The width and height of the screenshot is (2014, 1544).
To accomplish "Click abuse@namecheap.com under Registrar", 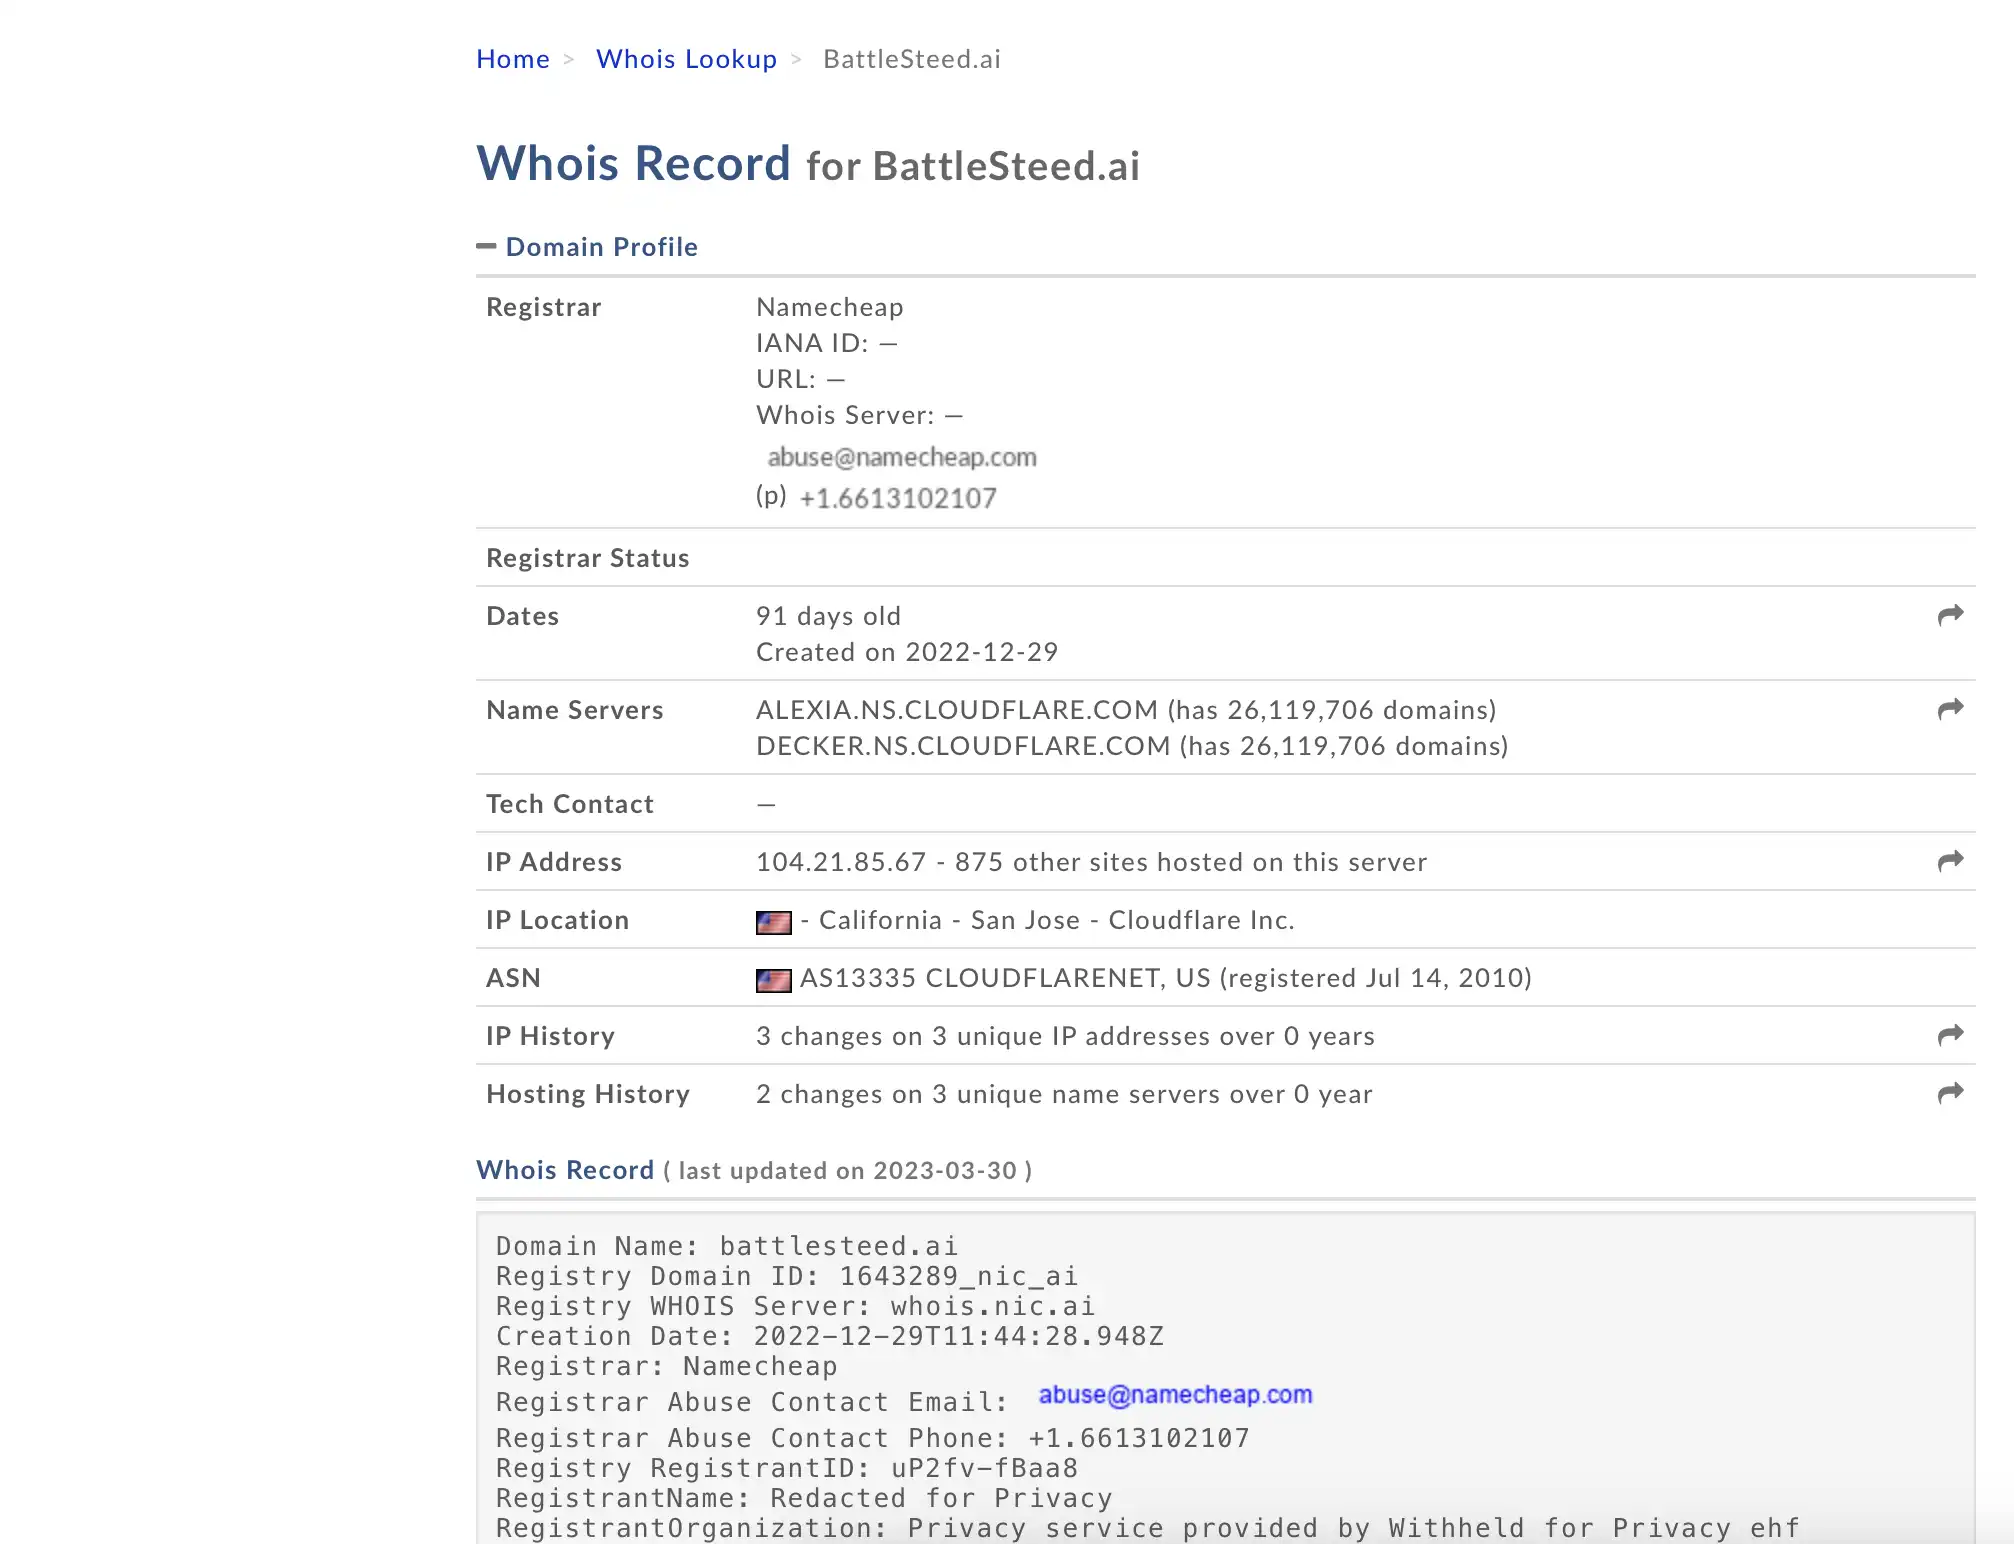I will (902, 457).
